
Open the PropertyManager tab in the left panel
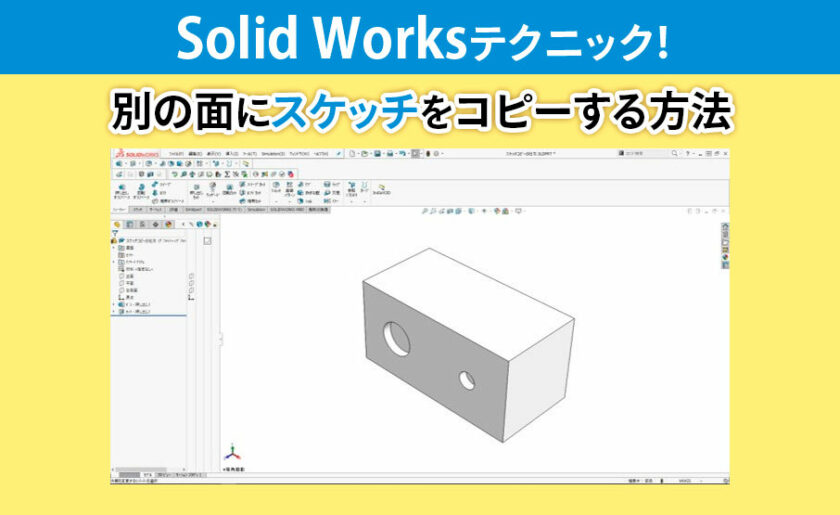coord(129,225)
